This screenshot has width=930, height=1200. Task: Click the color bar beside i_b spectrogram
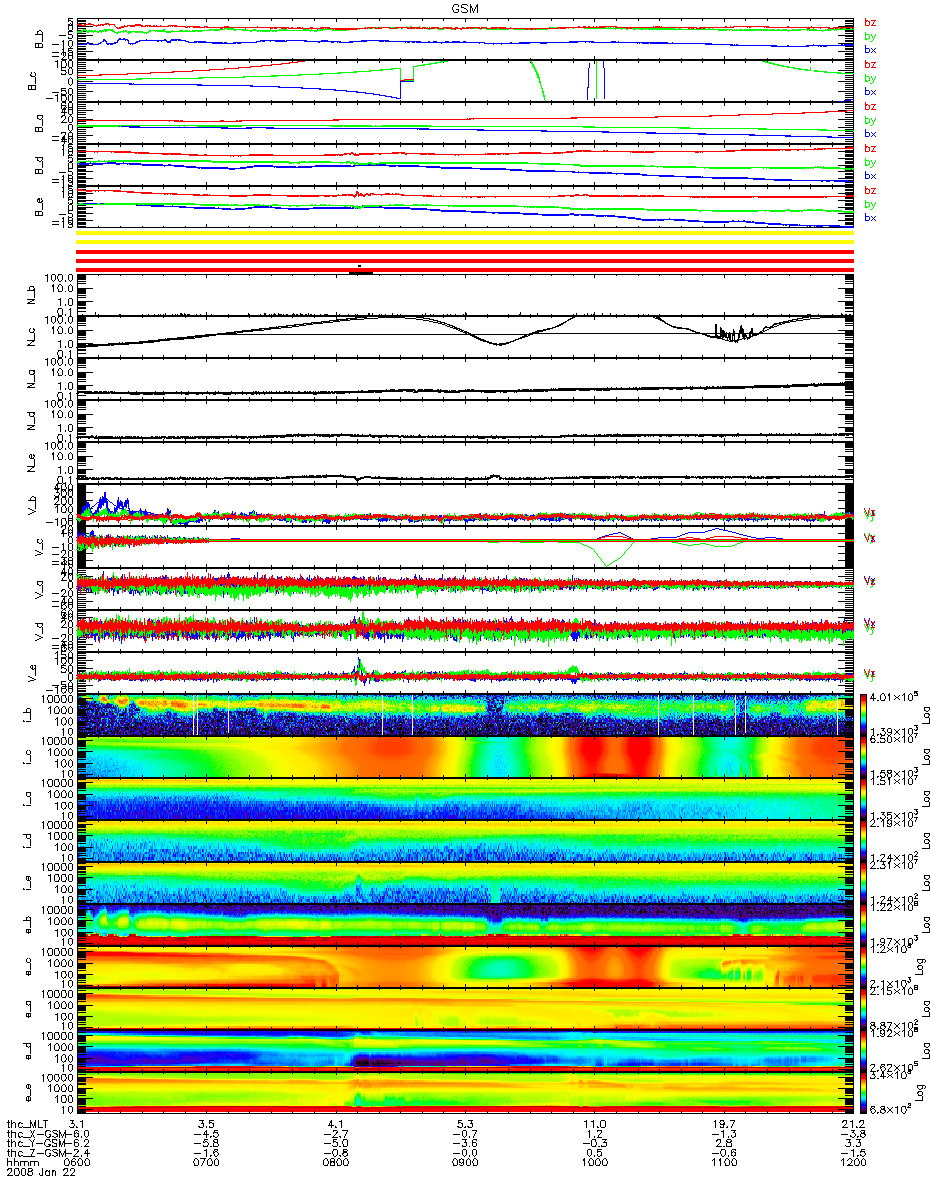tap(865, 714)
